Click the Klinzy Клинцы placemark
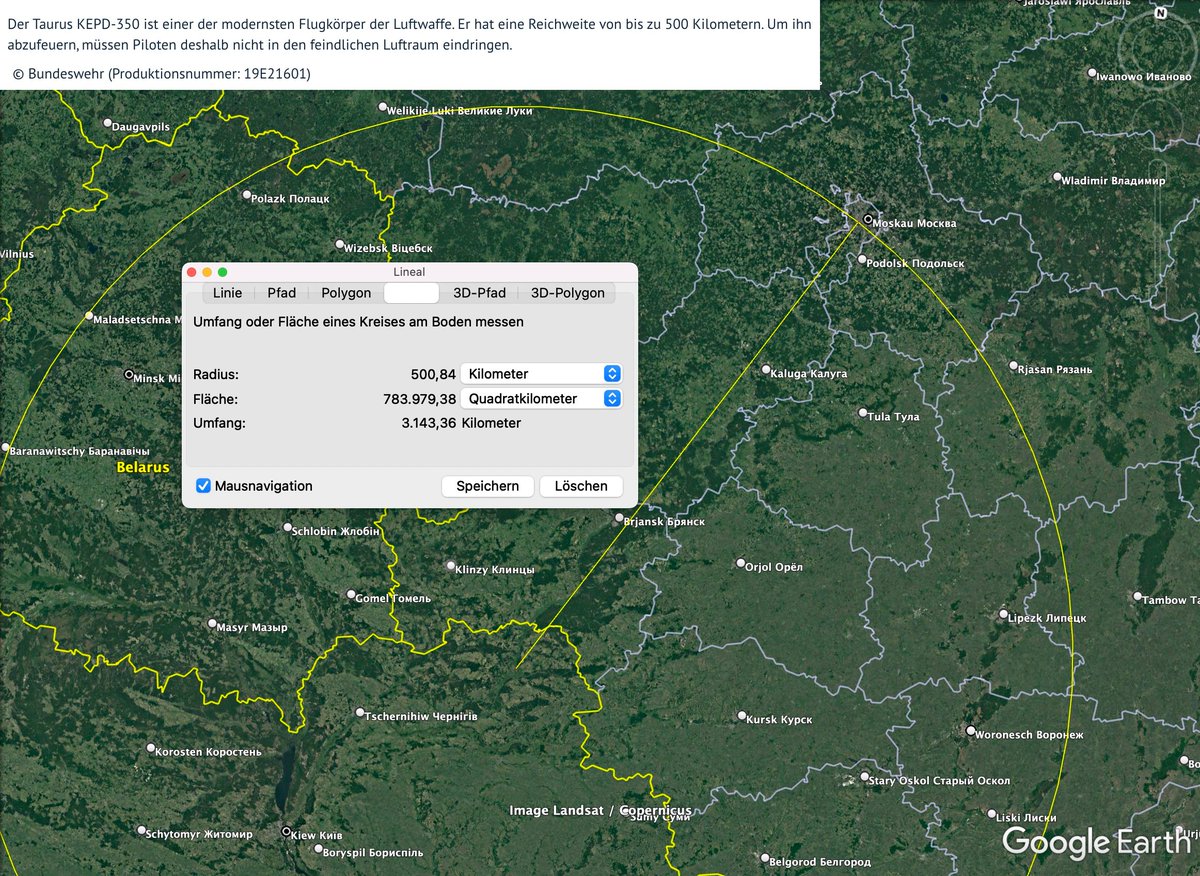This screenshot has height=876, width=1200. pyautogui.click(x=449, y=567)
